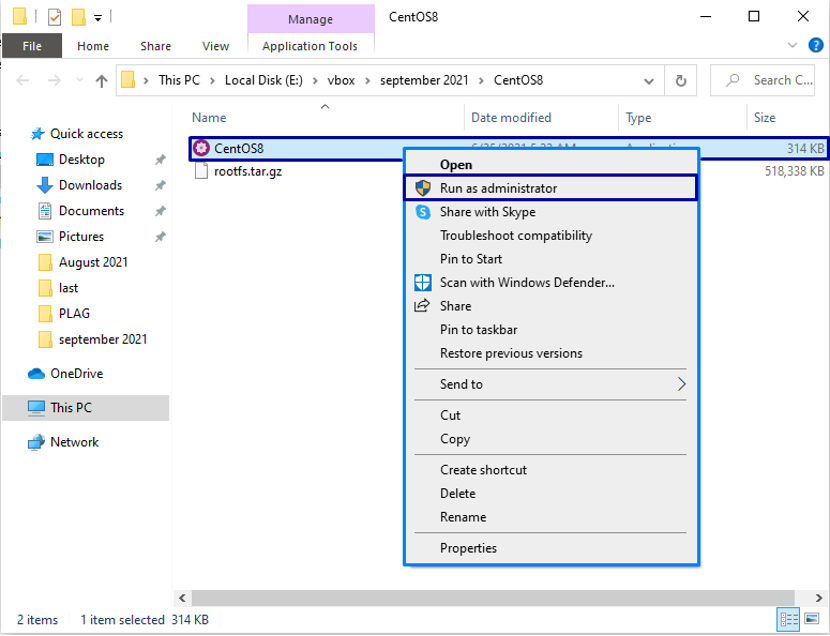Click the Forward navigation arrow
The height and width of the screenshot is (636, 830).
coord(54,80)
